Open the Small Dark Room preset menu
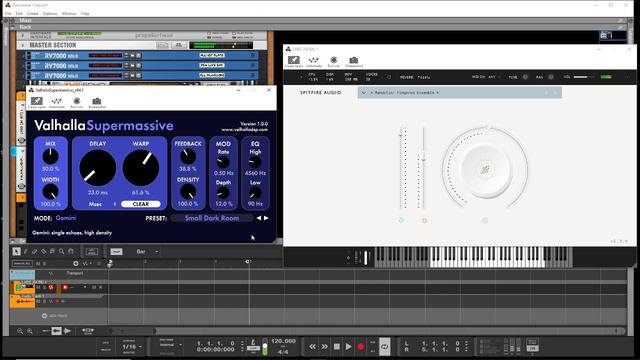The image size is (640, 360). point(212,218)
